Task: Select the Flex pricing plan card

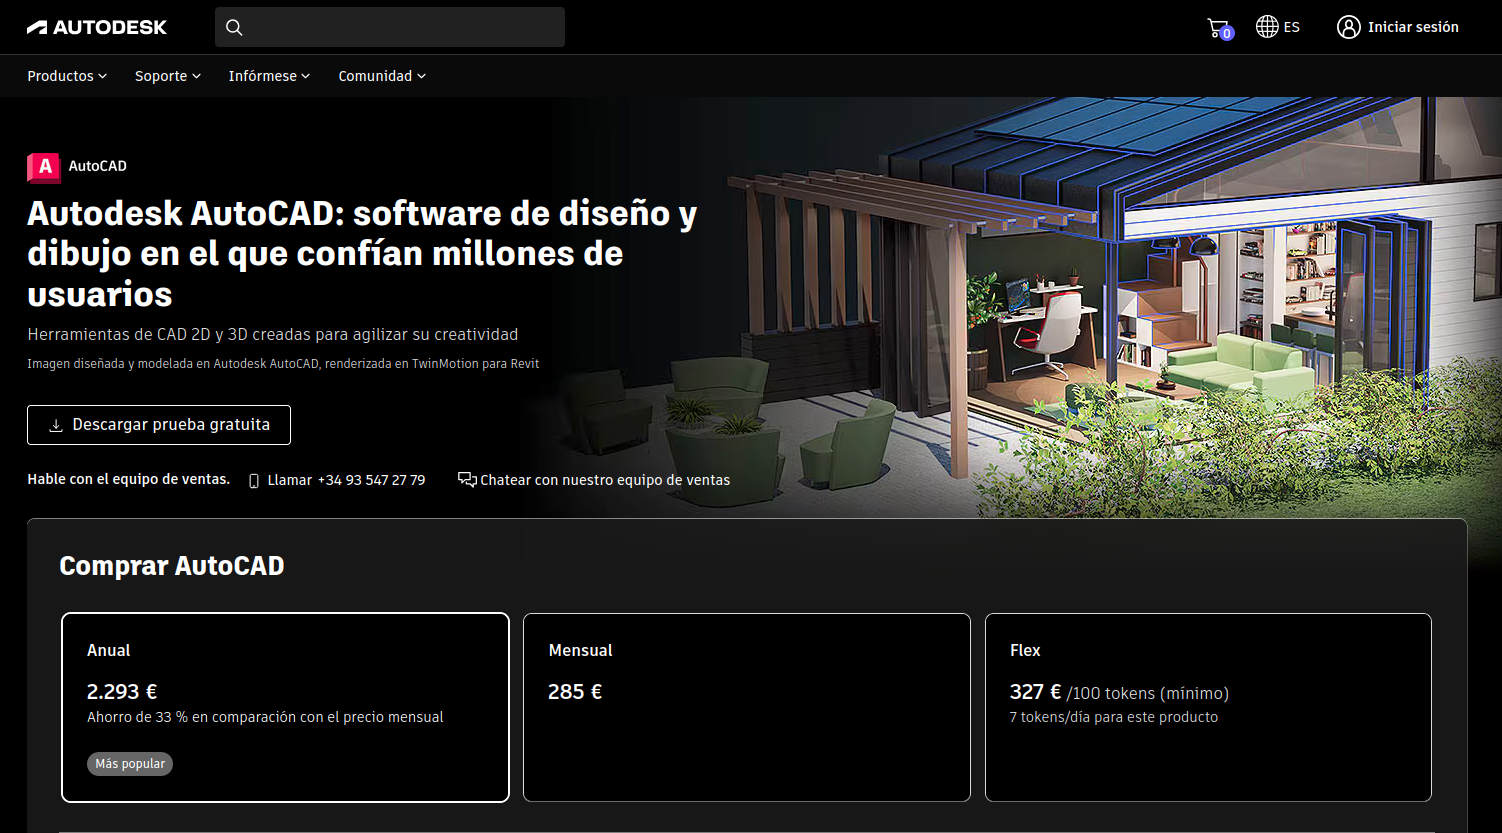Action: 1207,707
